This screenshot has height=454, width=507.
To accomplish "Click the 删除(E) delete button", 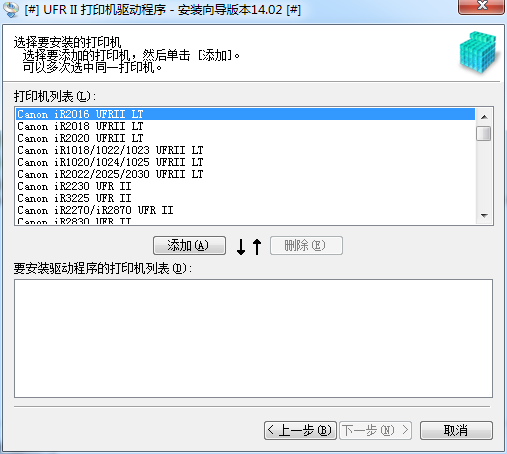I will pos(306,245).
